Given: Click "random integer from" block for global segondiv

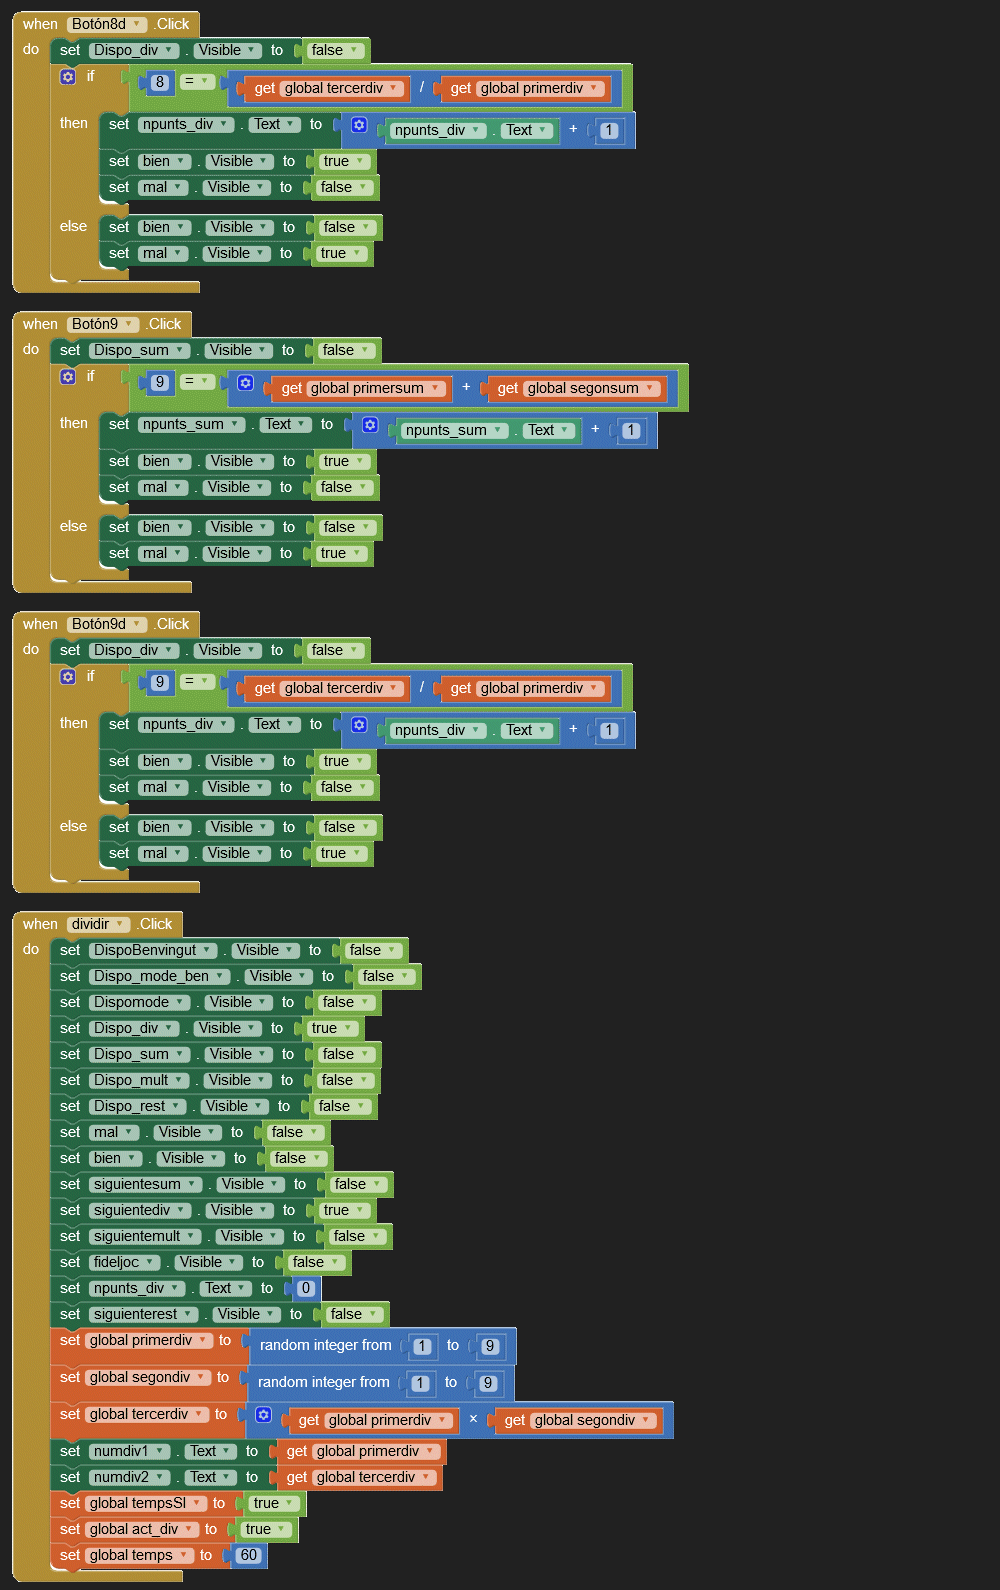Looking at the screenshot, I should pos(323,1382).
